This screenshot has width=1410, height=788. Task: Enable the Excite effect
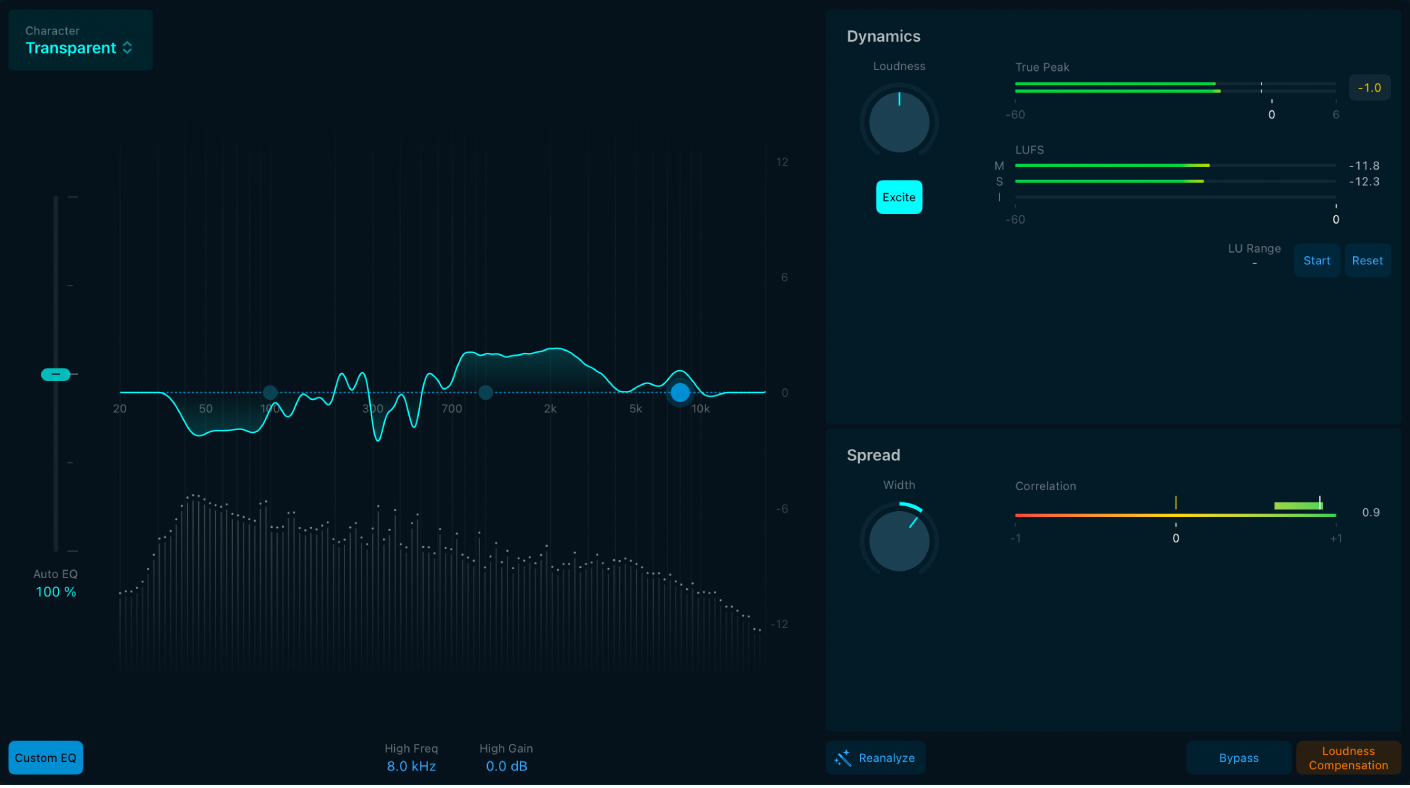898,197
